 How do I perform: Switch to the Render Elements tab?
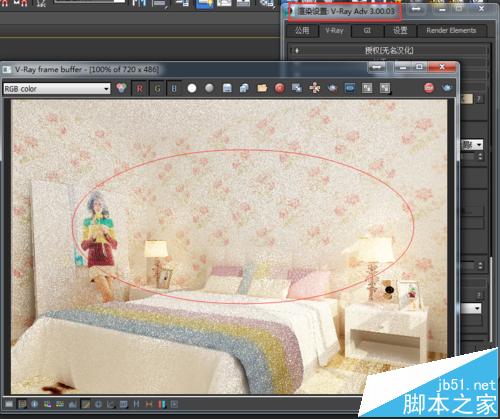click(452, 31)
